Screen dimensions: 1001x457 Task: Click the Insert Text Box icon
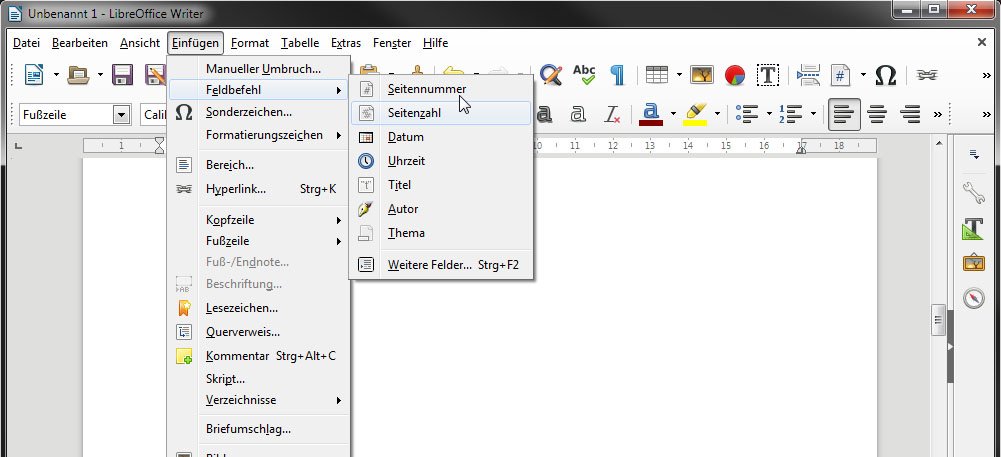(768, 75)
